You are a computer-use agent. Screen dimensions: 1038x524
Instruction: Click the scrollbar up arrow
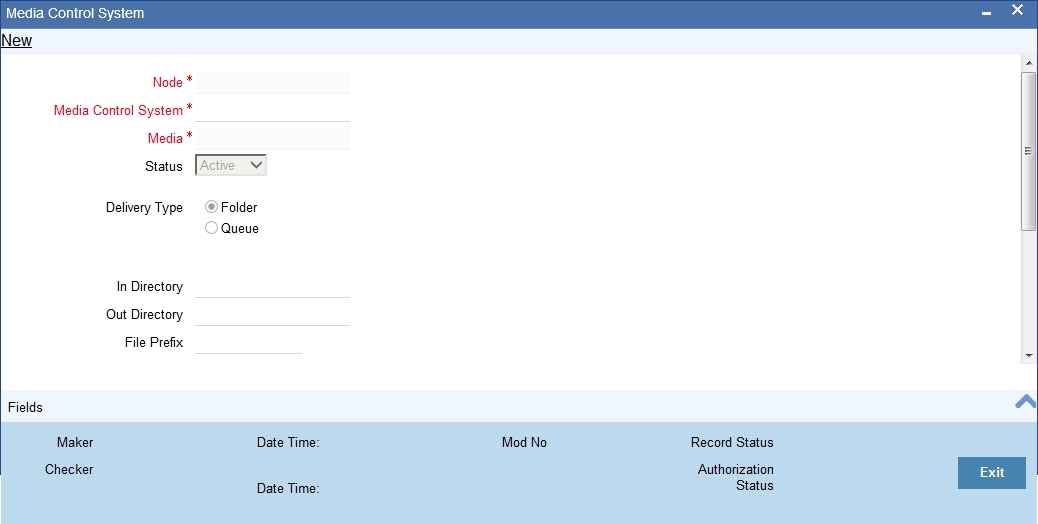click(x=1029, y=64)
